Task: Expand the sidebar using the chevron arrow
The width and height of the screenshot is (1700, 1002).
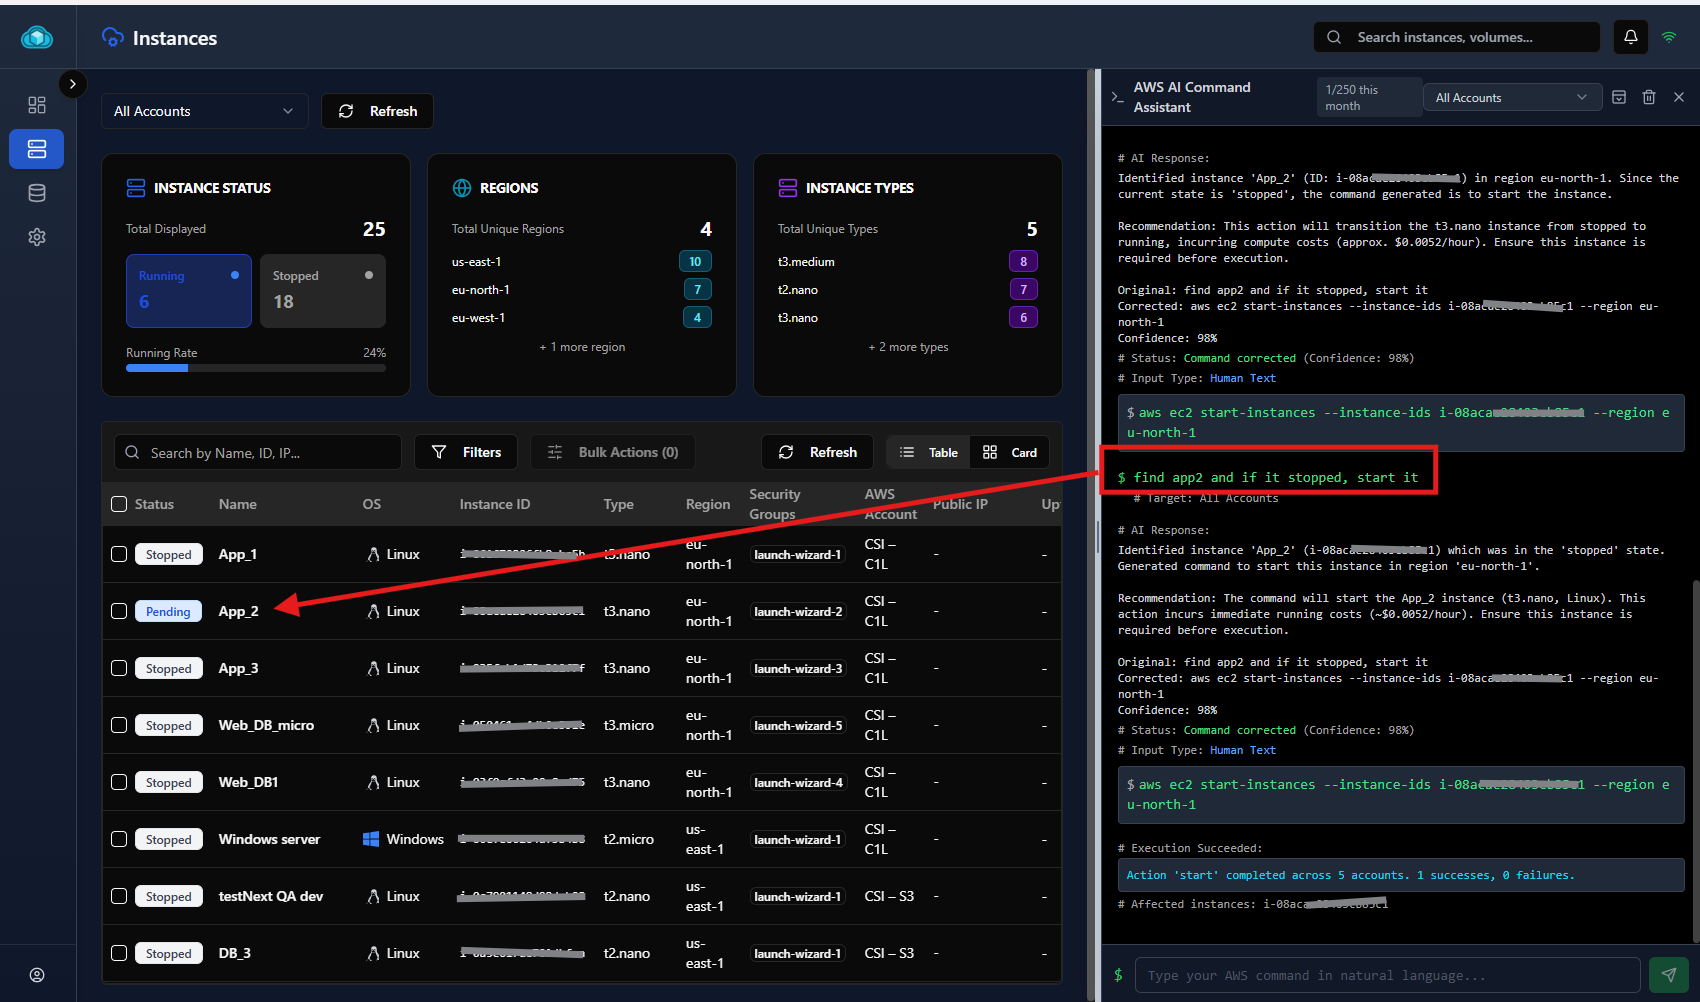Action: pyautogui.click(x=73, y=84)
